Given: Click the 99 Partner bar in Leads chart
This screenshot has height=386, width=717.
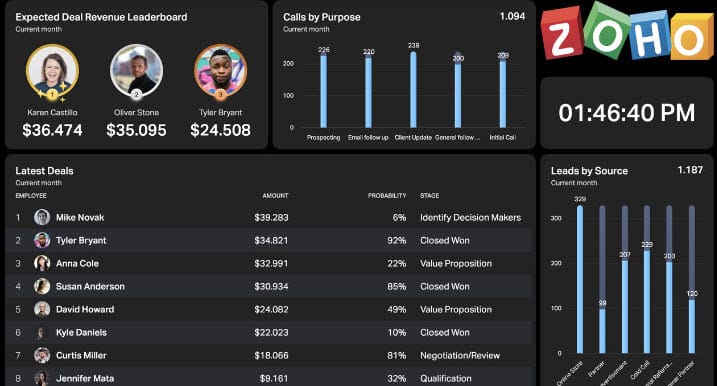Looking at the screenshot, I should [x=602, y=331].
